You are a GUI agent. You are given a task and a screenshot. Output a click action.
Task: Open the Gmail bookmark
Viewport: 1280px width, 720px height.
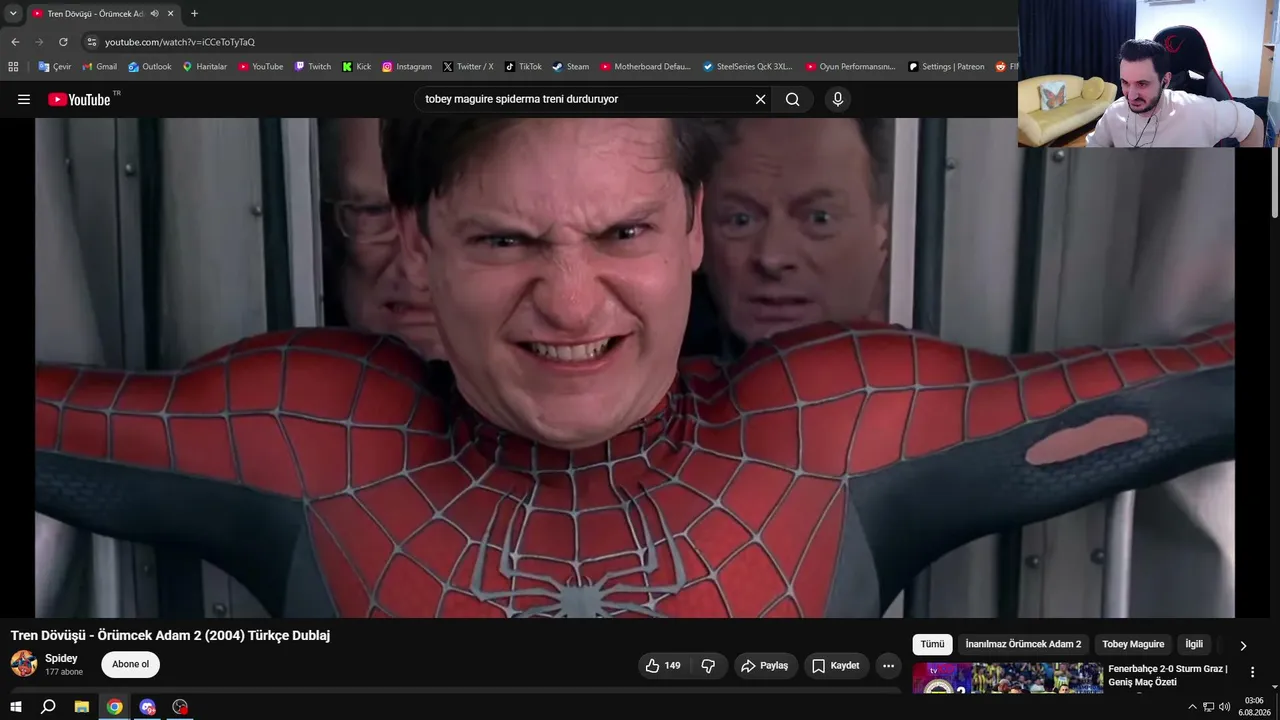click(99, 67)
